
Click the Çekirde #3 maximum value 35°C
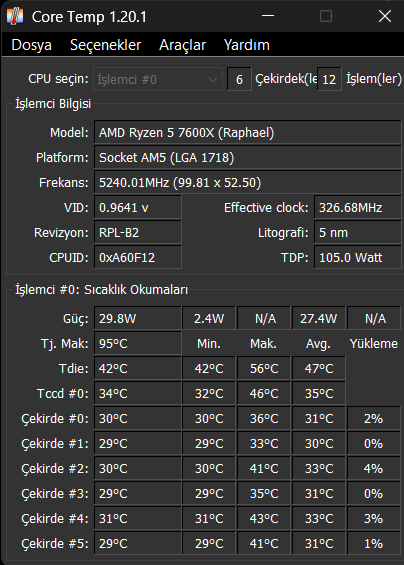264,493
